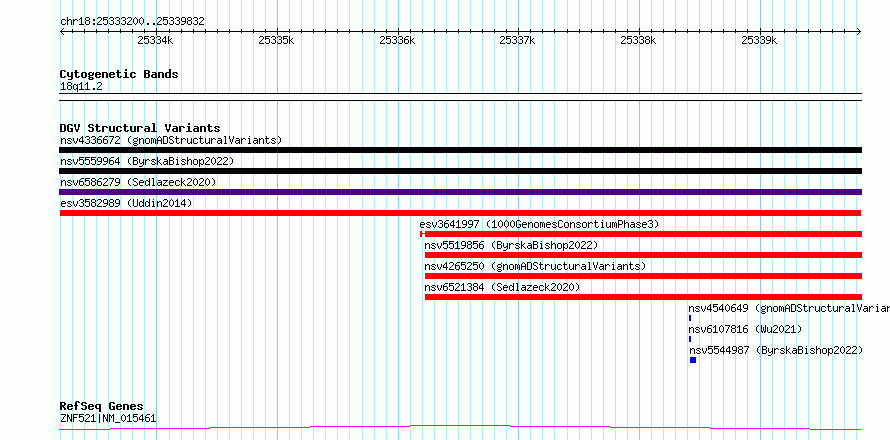The image size is (890, 440).
Task: Click the Cytogenetic Bands track title
Action: [x=119, y=74]
